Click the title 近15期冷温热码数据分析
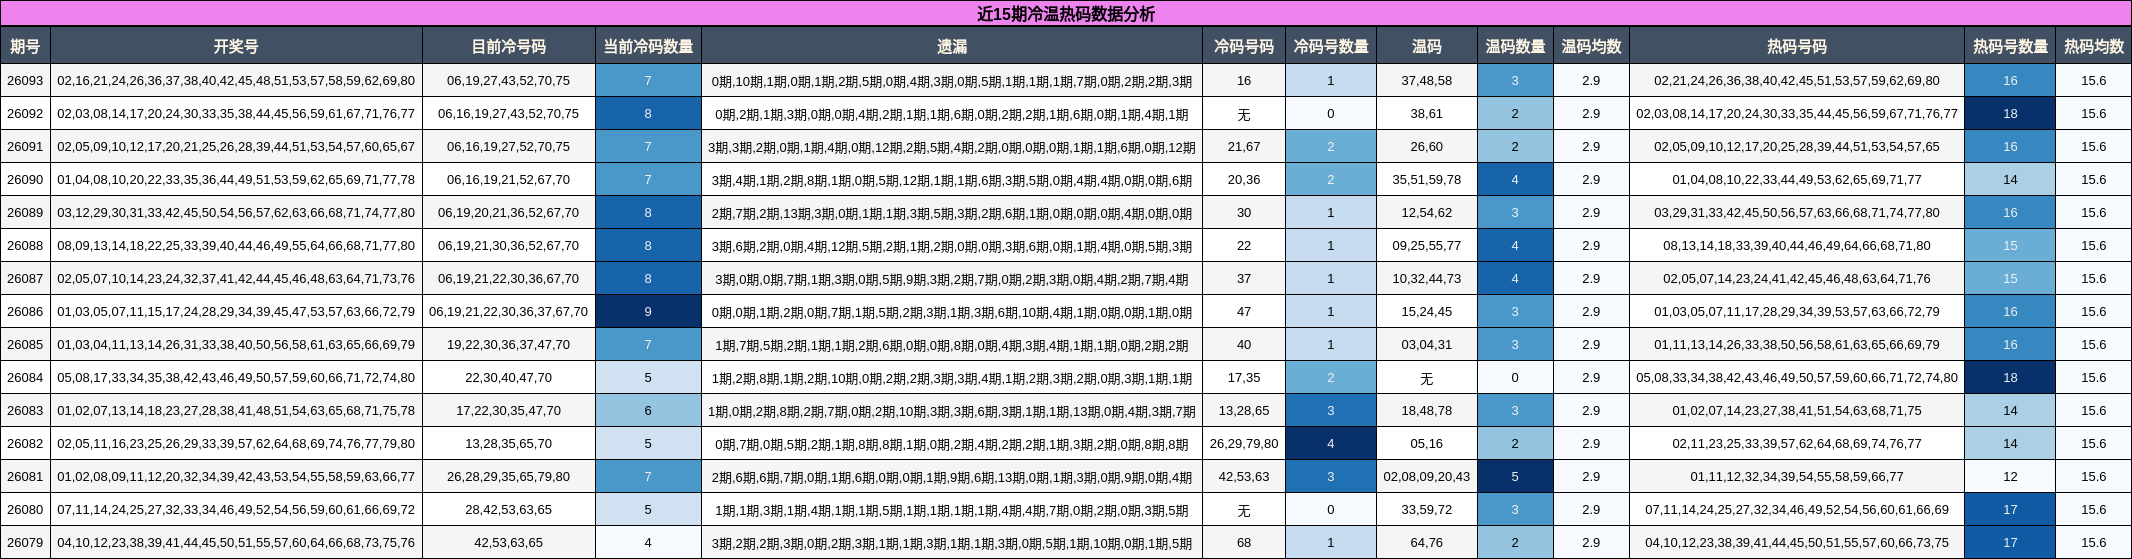This screenshot has height=559, width=2132. pos(1066,14)
